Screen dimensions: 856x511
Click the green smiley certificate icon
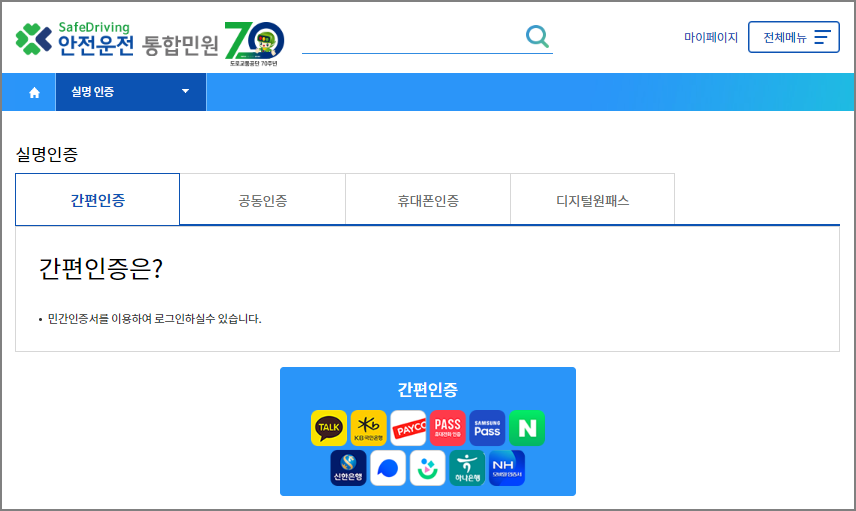[427, 468]
